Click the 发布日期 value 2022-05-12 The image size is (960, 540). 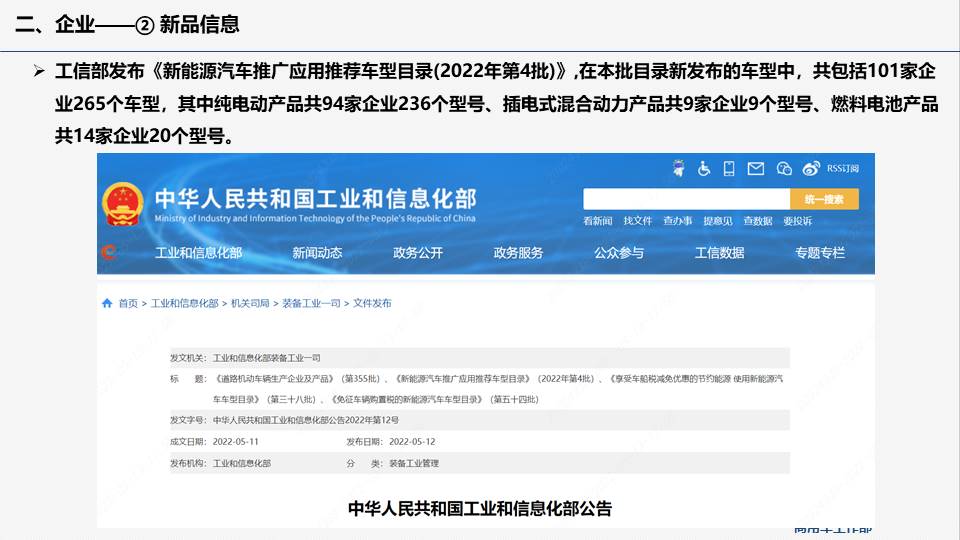point(412,441)
